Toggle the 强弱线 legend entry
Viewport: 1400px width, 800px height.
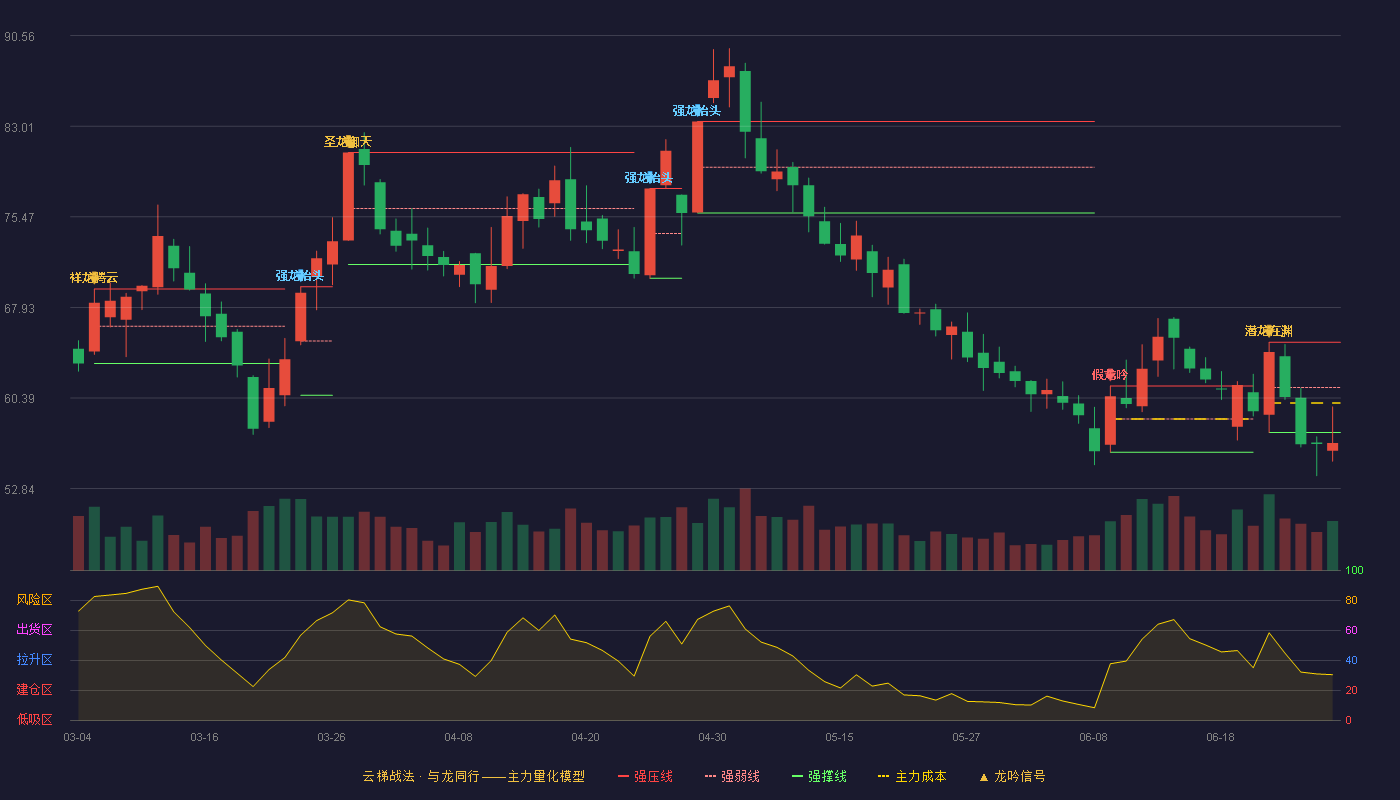pyautogui.click(x=732, y=776)
